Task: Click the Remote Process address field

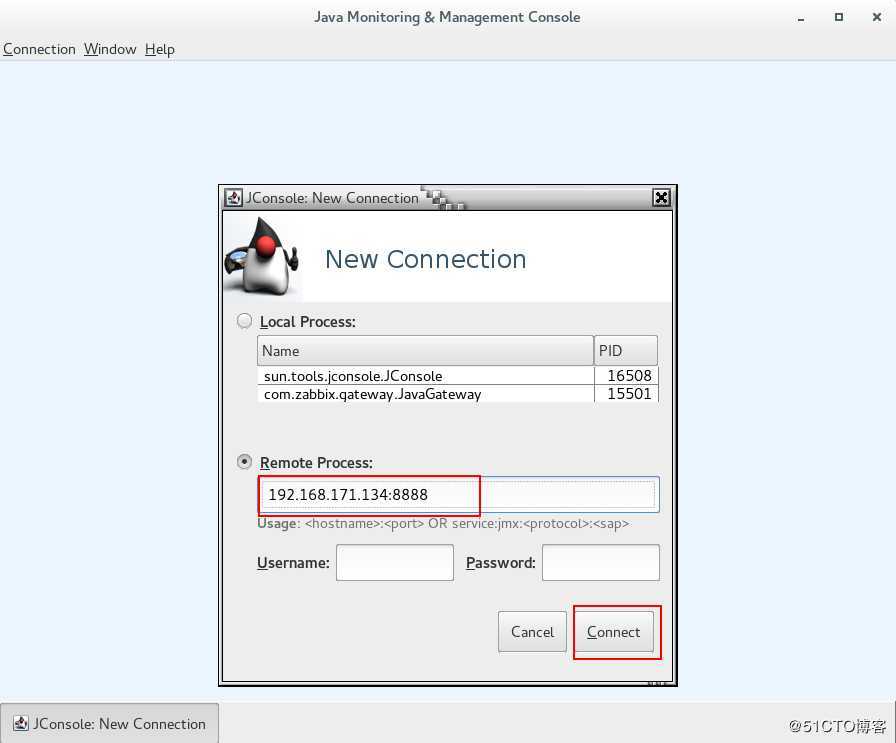Action: (x=458, y=494)
